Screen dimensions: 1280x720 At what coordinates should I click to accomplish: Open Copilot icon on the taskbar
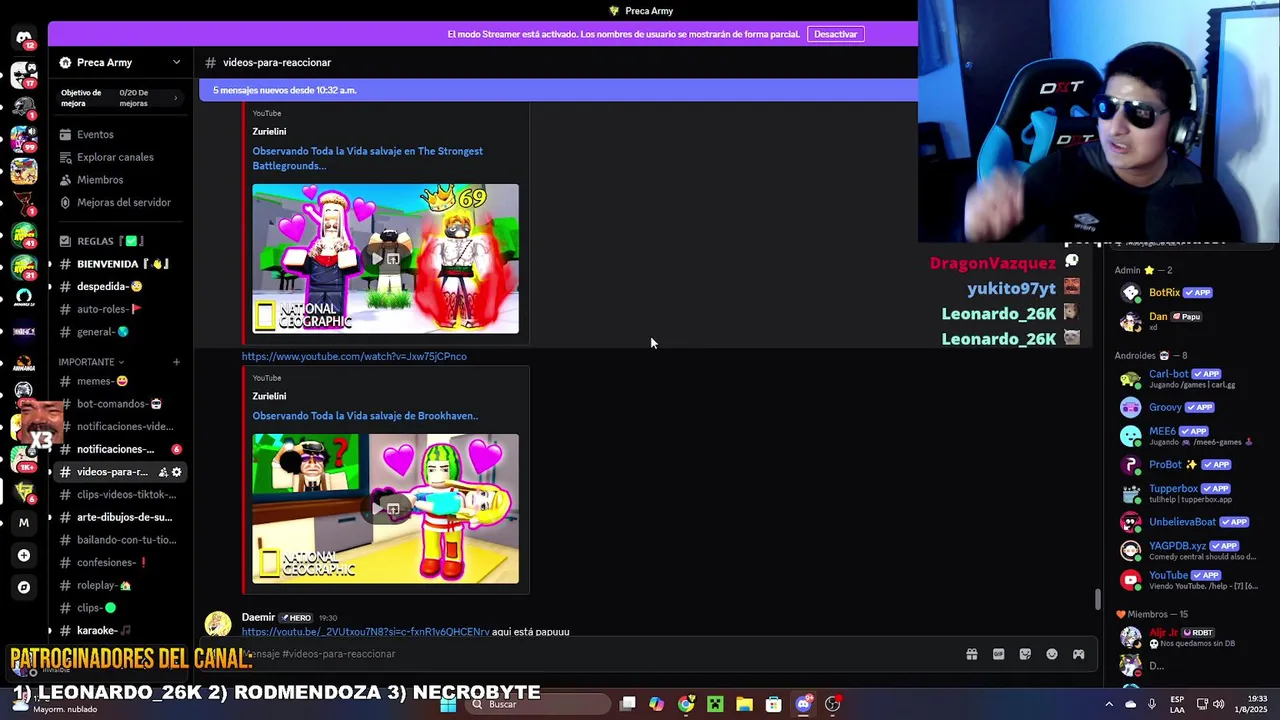pyautogui.click(x=656, y=704)
